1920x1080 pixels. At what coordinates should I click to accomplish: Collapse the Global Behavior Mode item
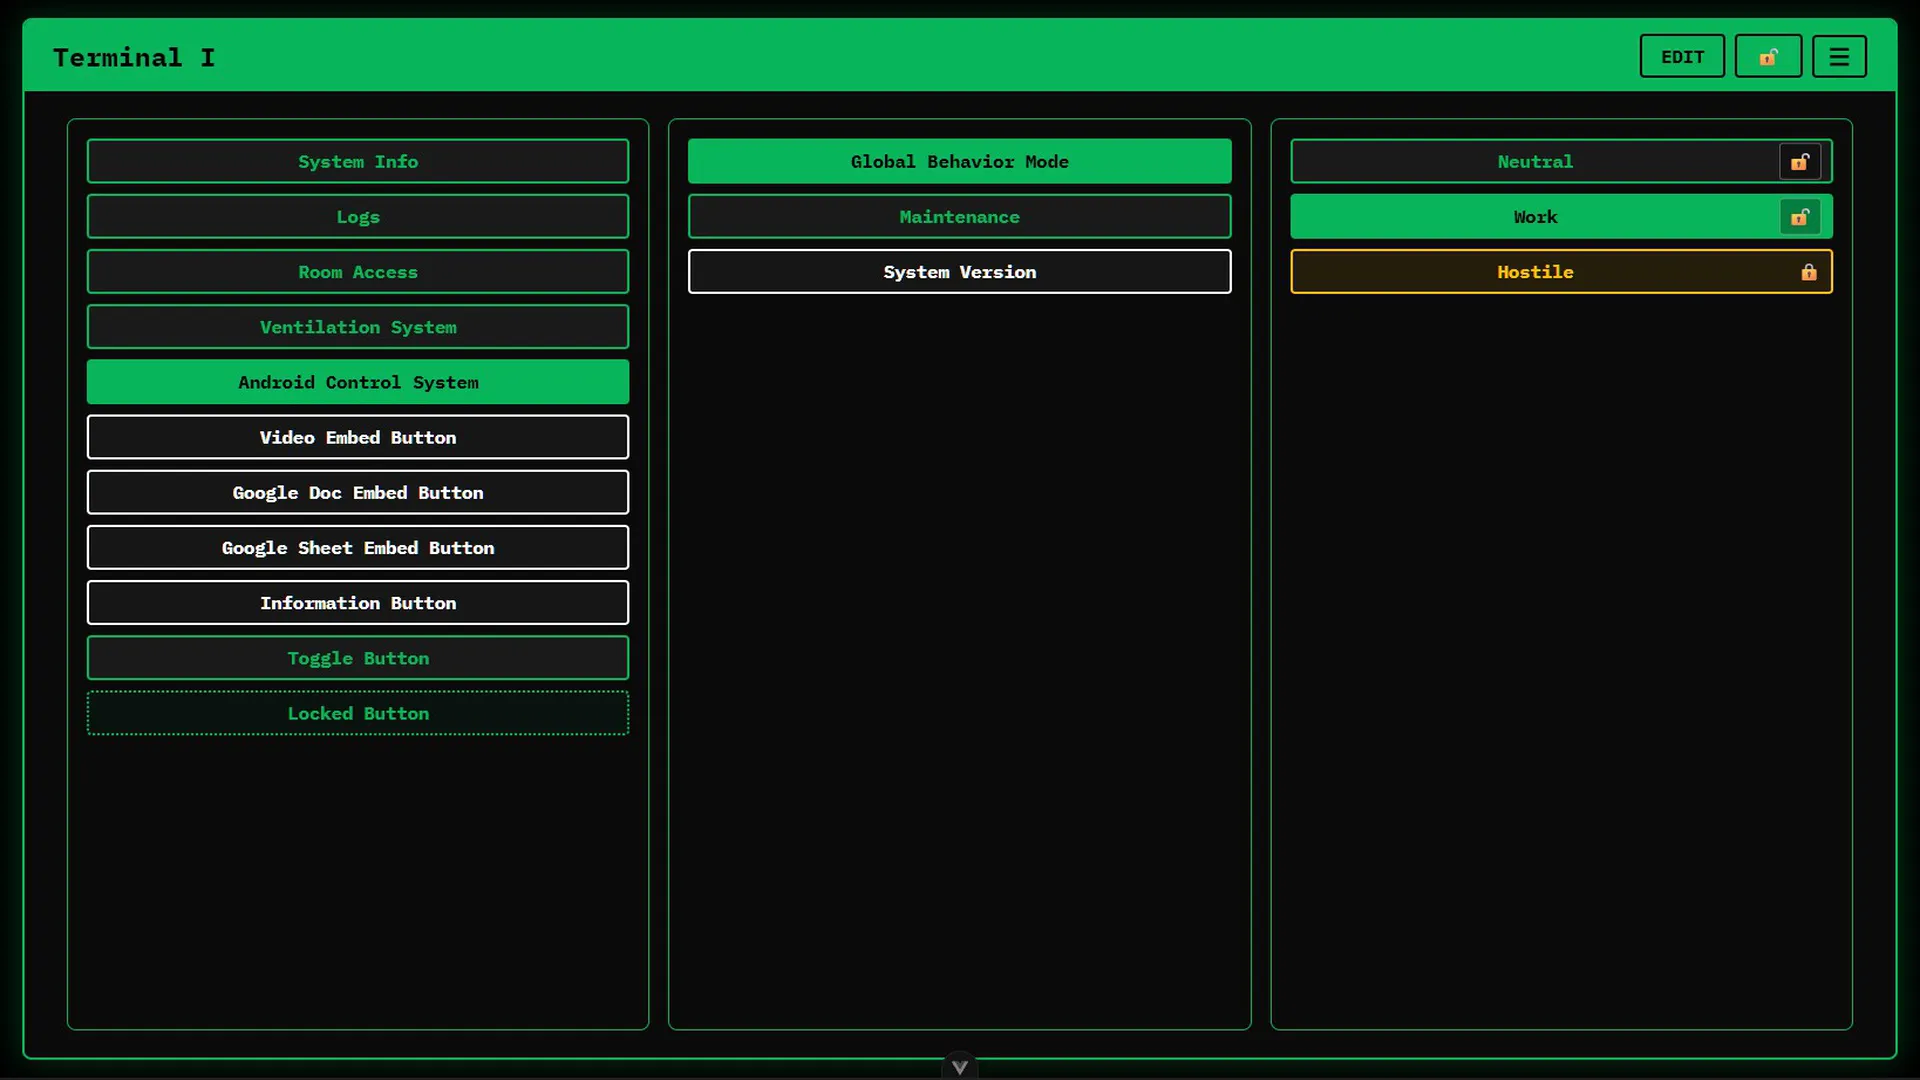[x=959, y=162]
